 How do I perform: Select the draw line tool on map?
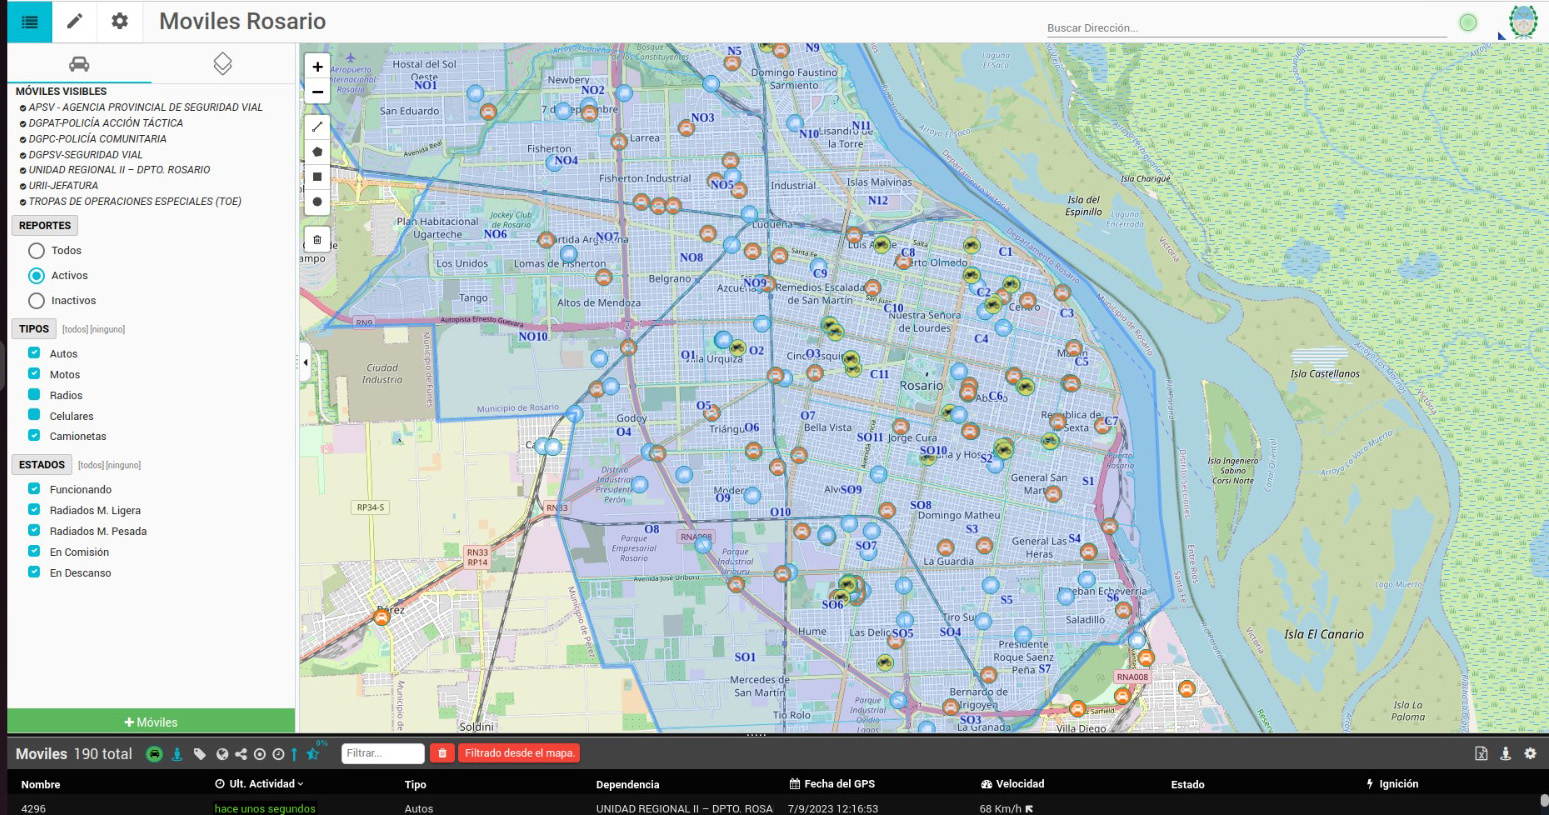click(x=317, y=127)
